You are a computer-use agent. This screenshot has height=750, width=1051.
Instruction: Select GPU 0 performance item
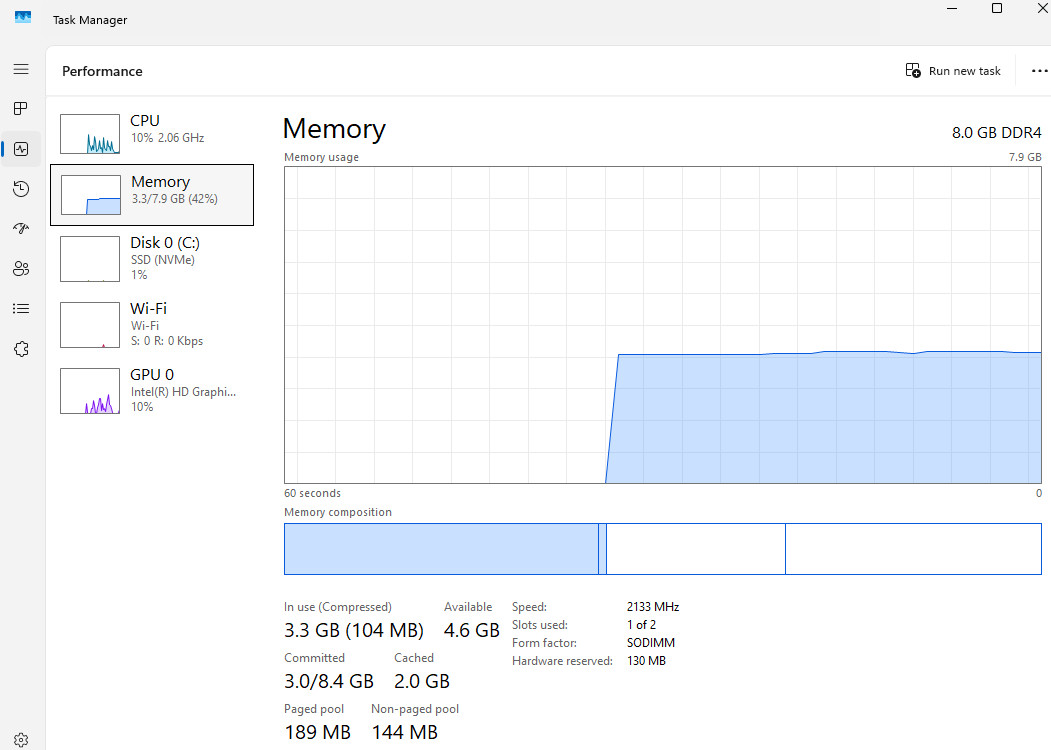[x=152, y=391]
